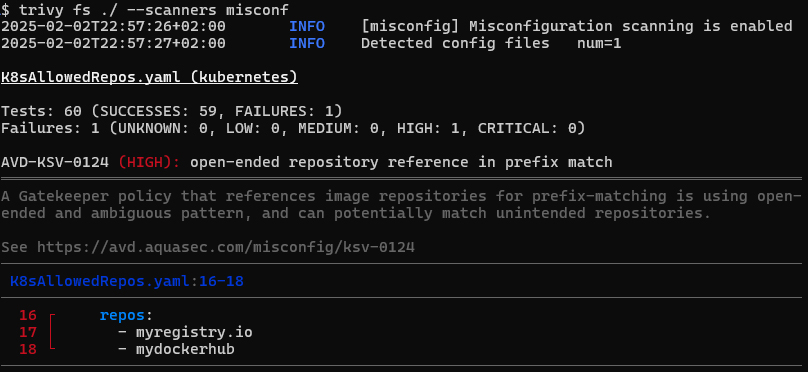The width and height of the screenshot is (808, 372).
Task: Pick line number 18 in the code snippet
Action: pyautogui.click(x=28, y=349)
